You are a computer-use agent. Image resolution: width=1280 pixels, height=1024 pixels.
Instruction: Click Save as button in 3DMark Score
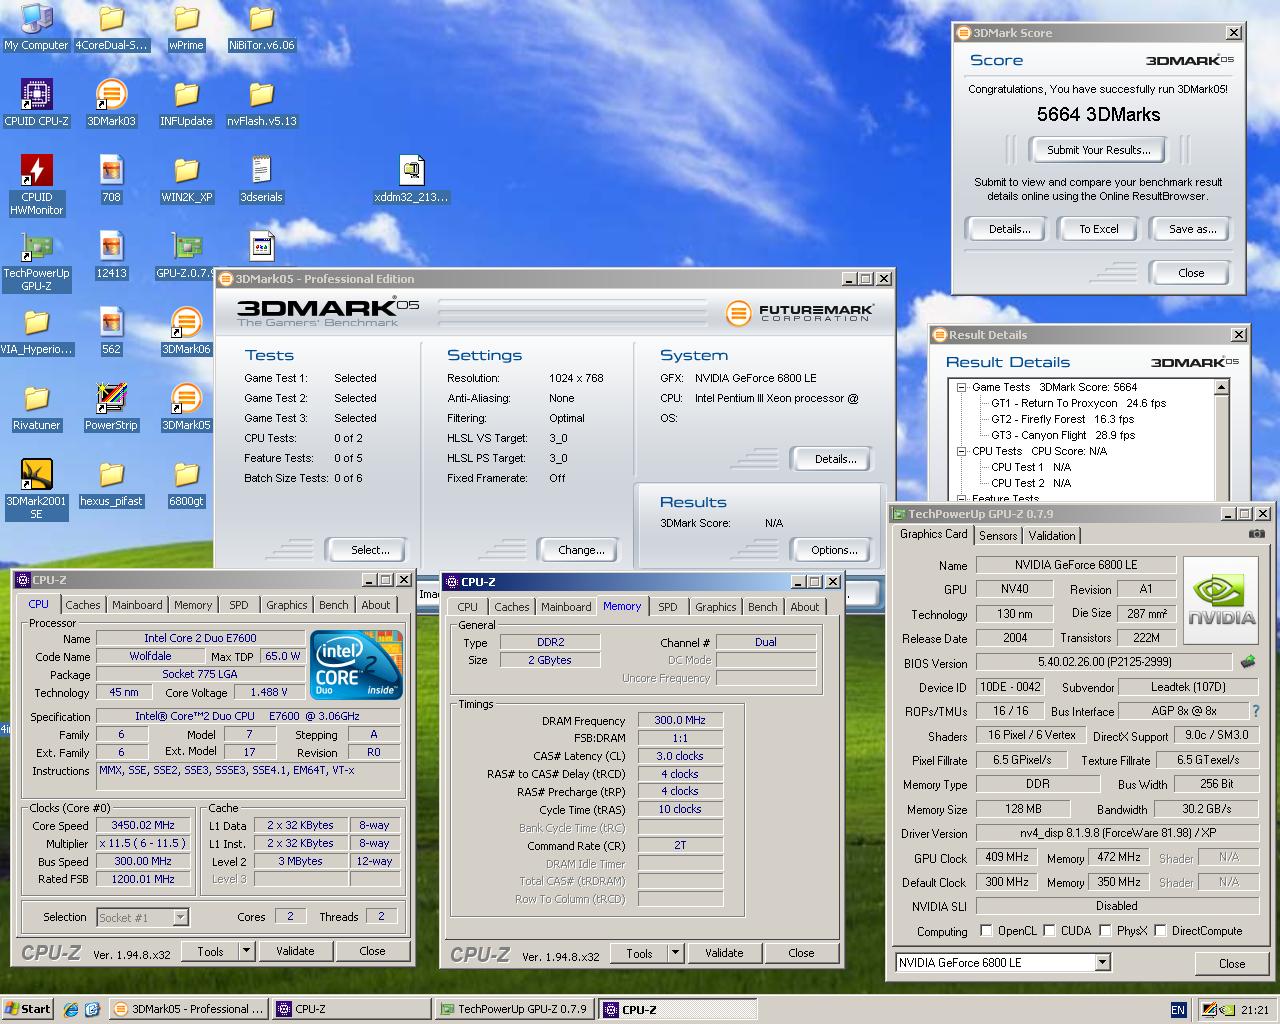click(x=1193, y=229)
